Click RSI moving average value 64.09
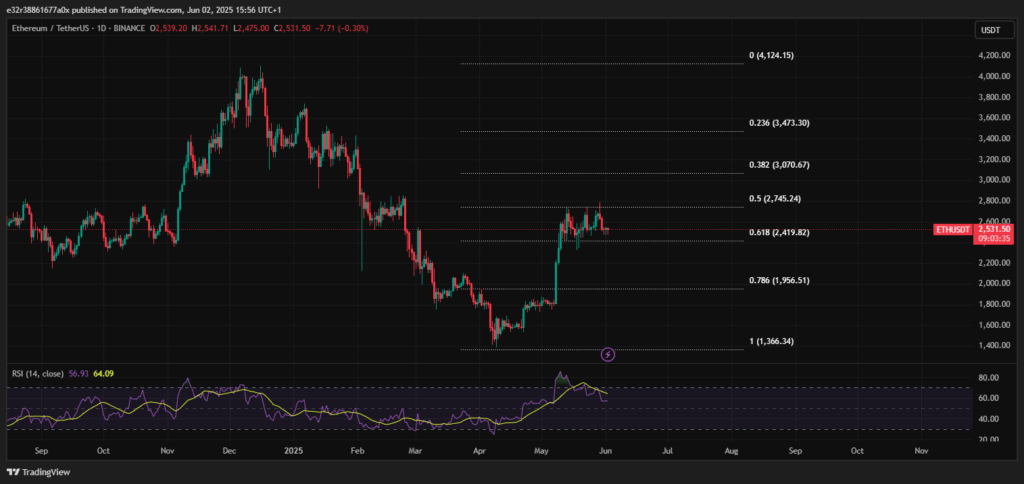Viewport: 1024px width, 484px height. (104, 374)
